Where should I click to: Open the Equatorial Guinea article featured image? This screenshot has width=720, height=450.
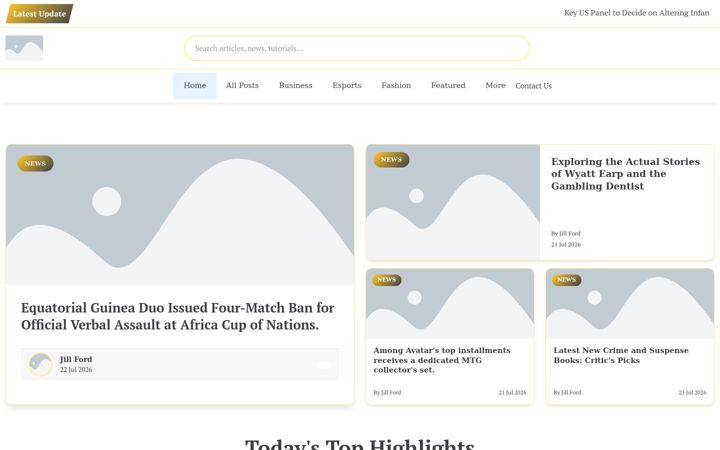[x=180, y=215]
